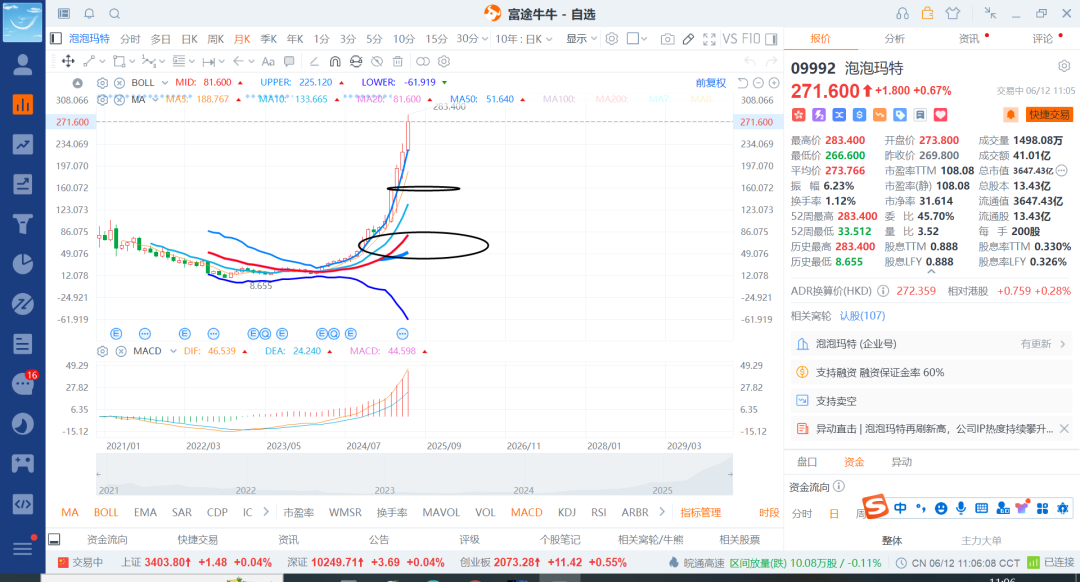Select the 日K chart period

pos(189,39)
